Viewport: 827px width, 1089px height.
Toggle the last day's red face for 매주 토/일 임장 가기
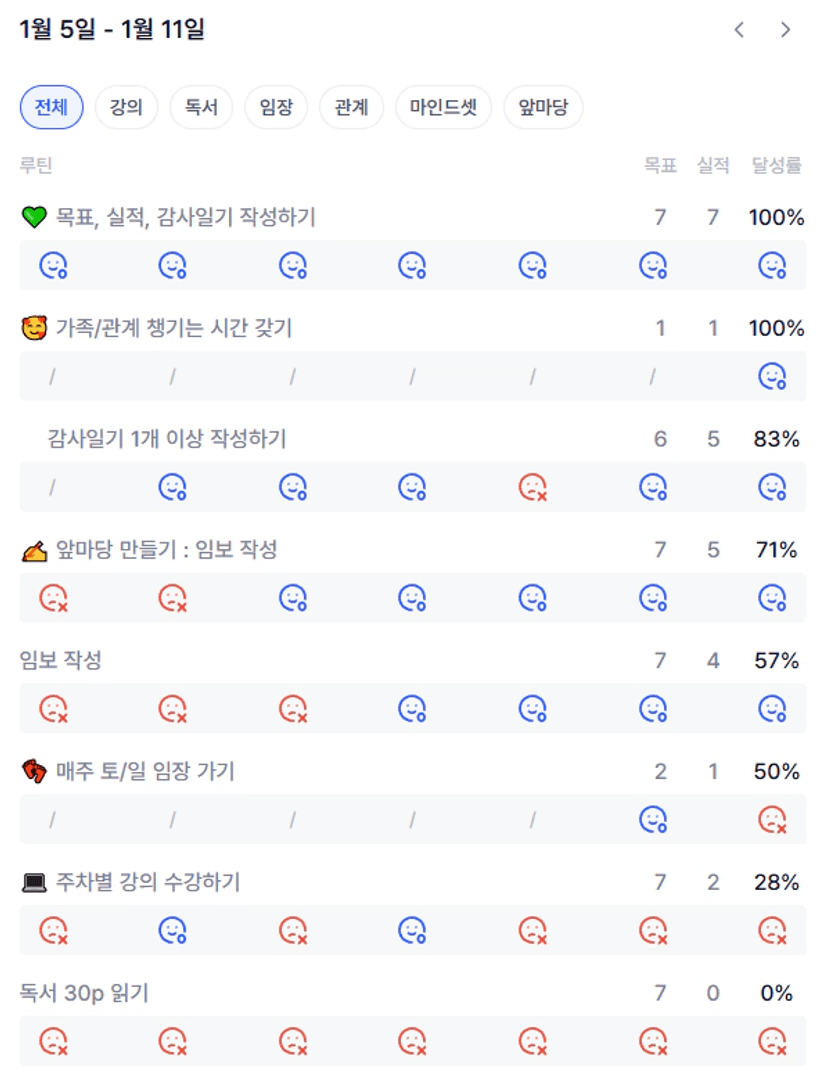772,820
